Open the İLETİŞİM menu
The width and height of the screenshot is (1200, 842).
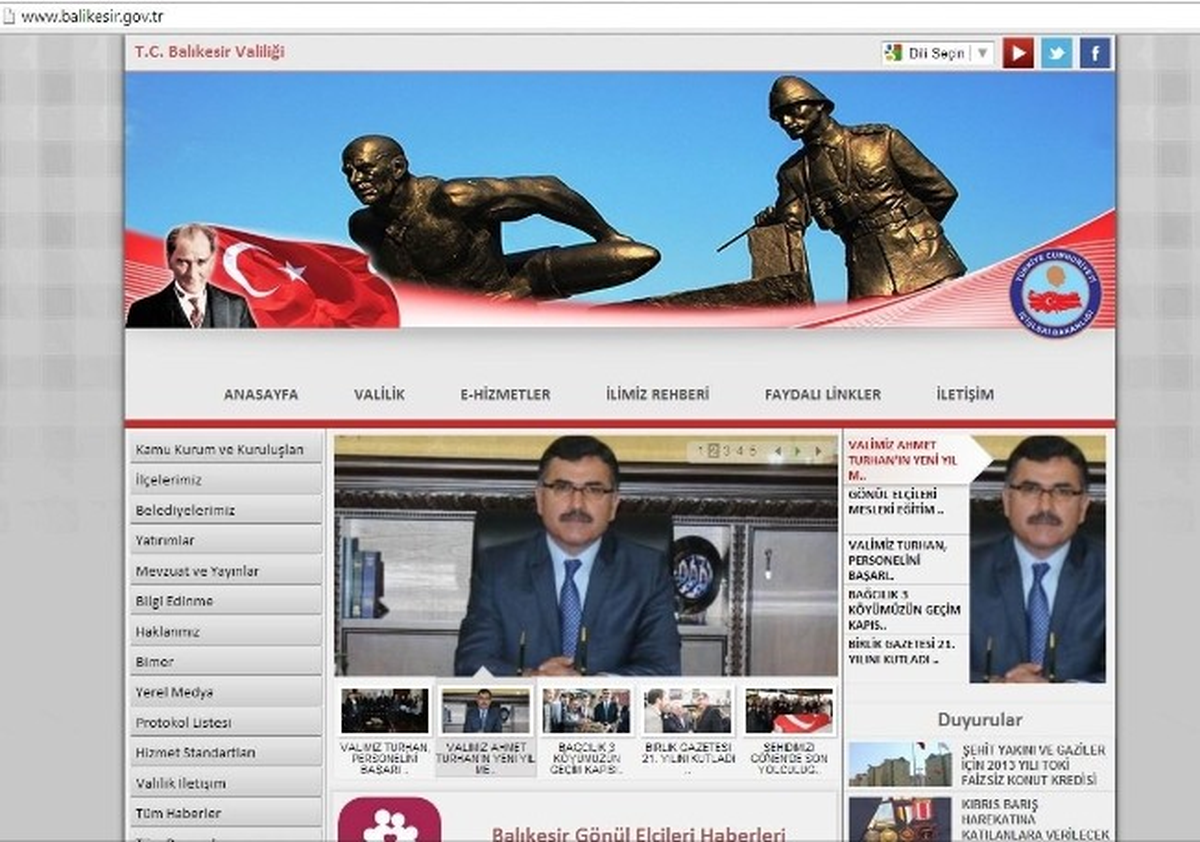click(x=965, y=394)
